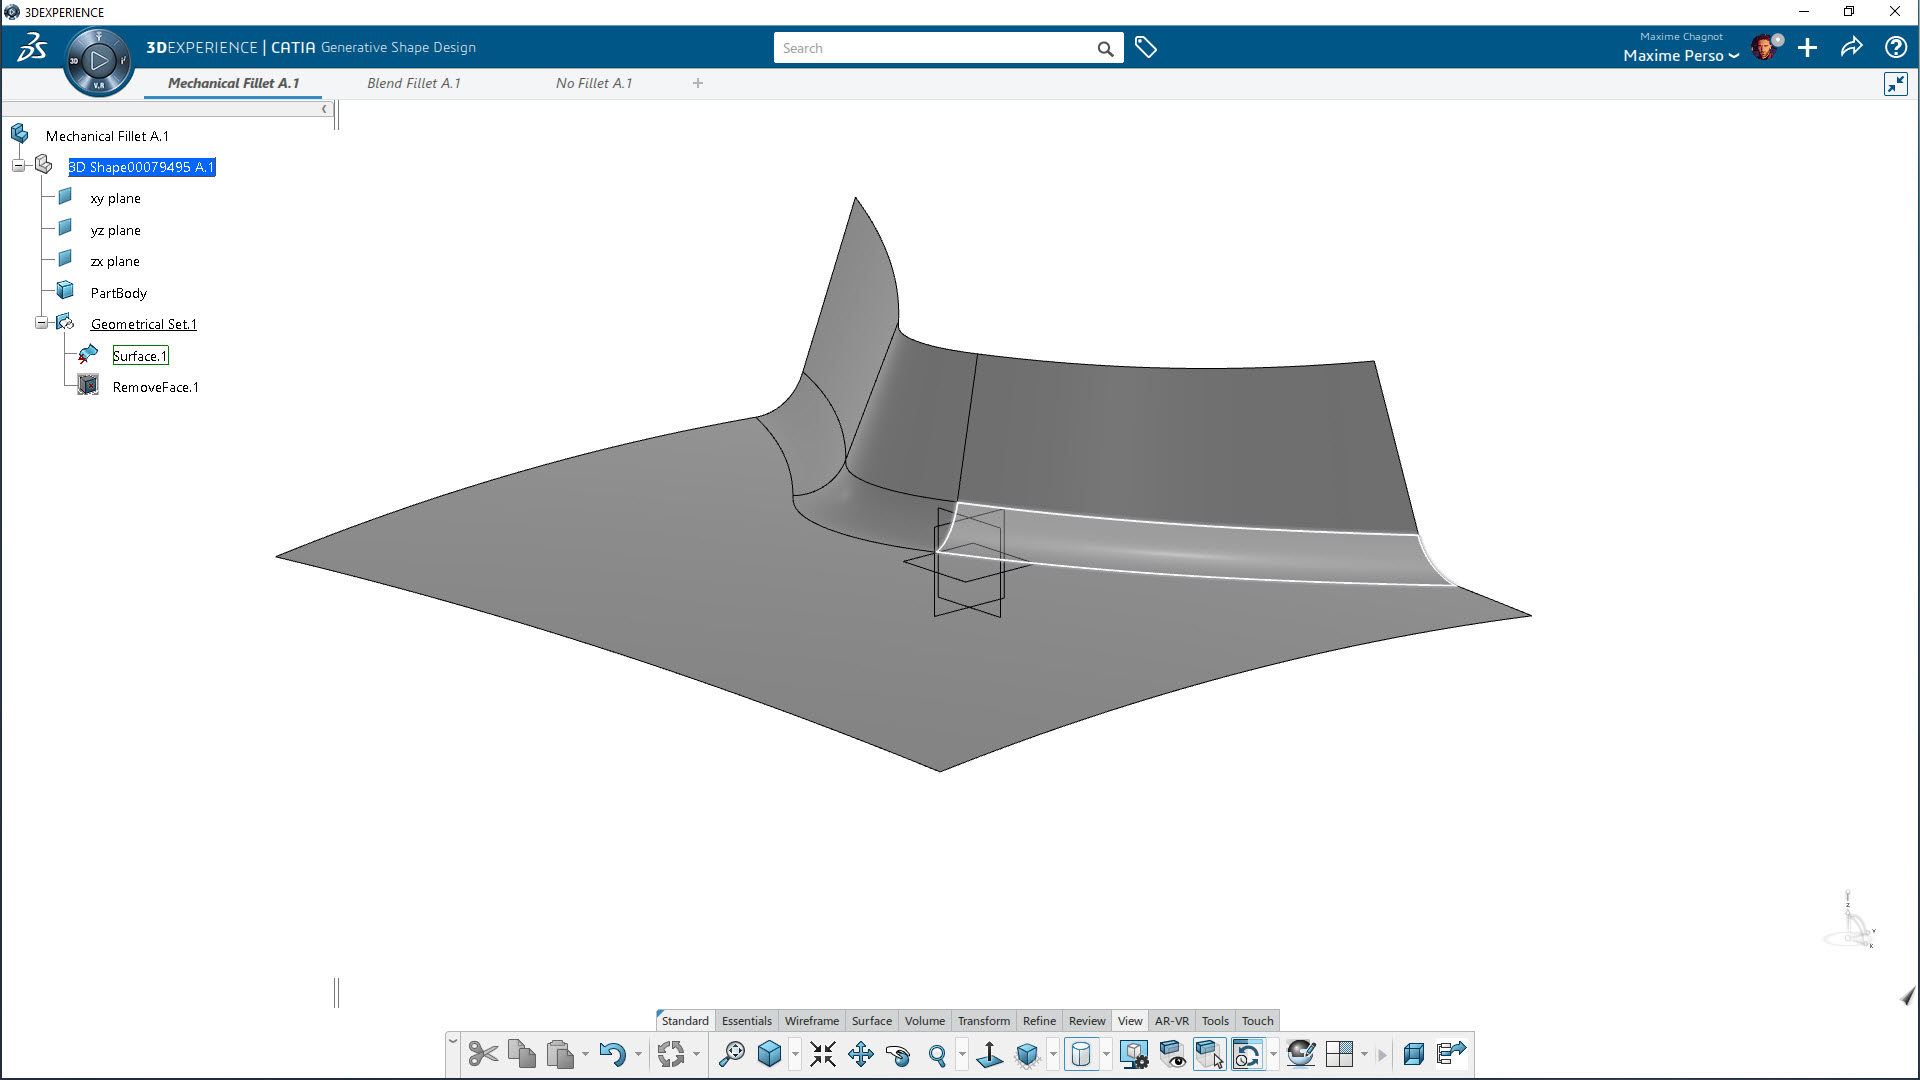Viewport: 1920px width, 1080px height.
Task: Click the Cut scissors icon
Action: (x=483, y=1054)
